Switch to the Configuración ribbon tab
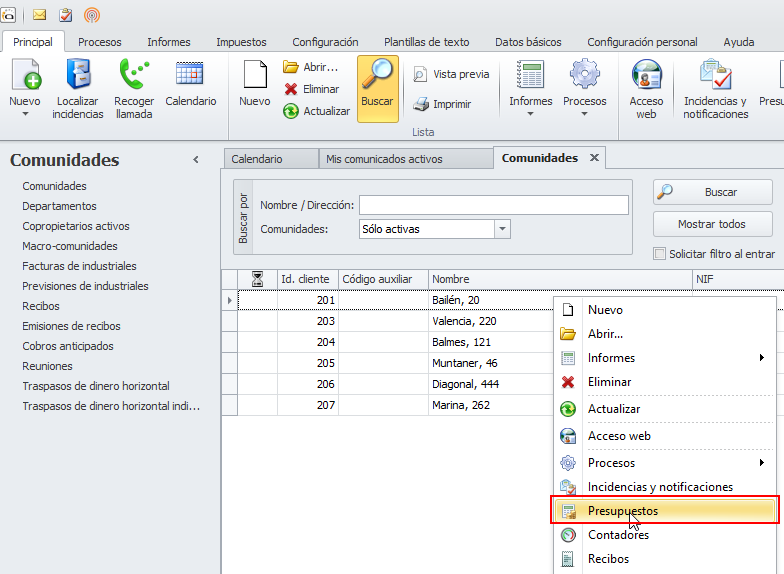Viewport: 784px width, 574px height. point(325,42)
